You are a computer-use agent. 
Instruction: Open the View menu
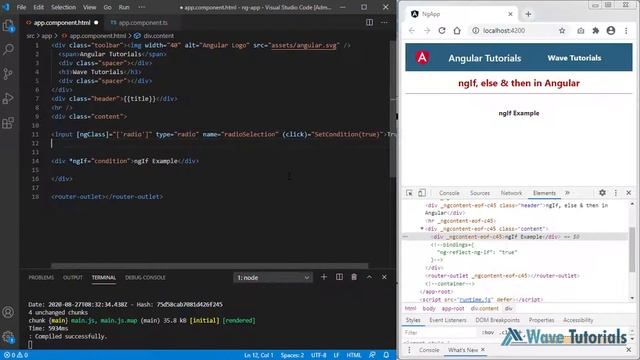coord(89,7)
